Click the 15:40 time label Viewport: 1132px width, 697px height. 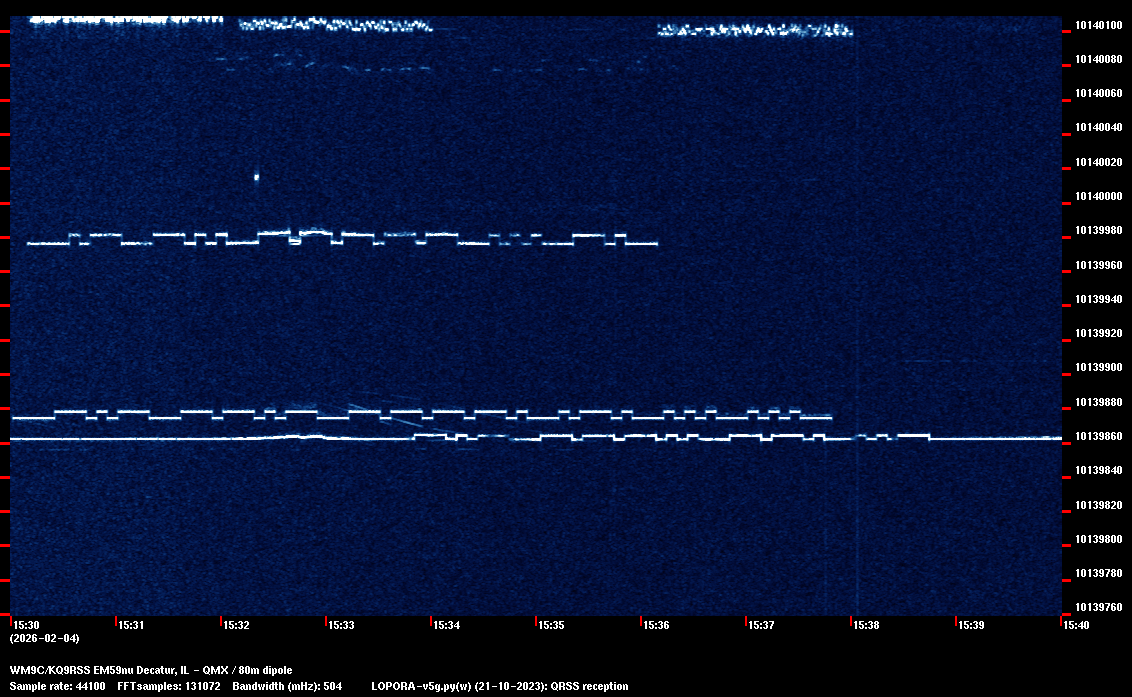[x=1076, y=625]
